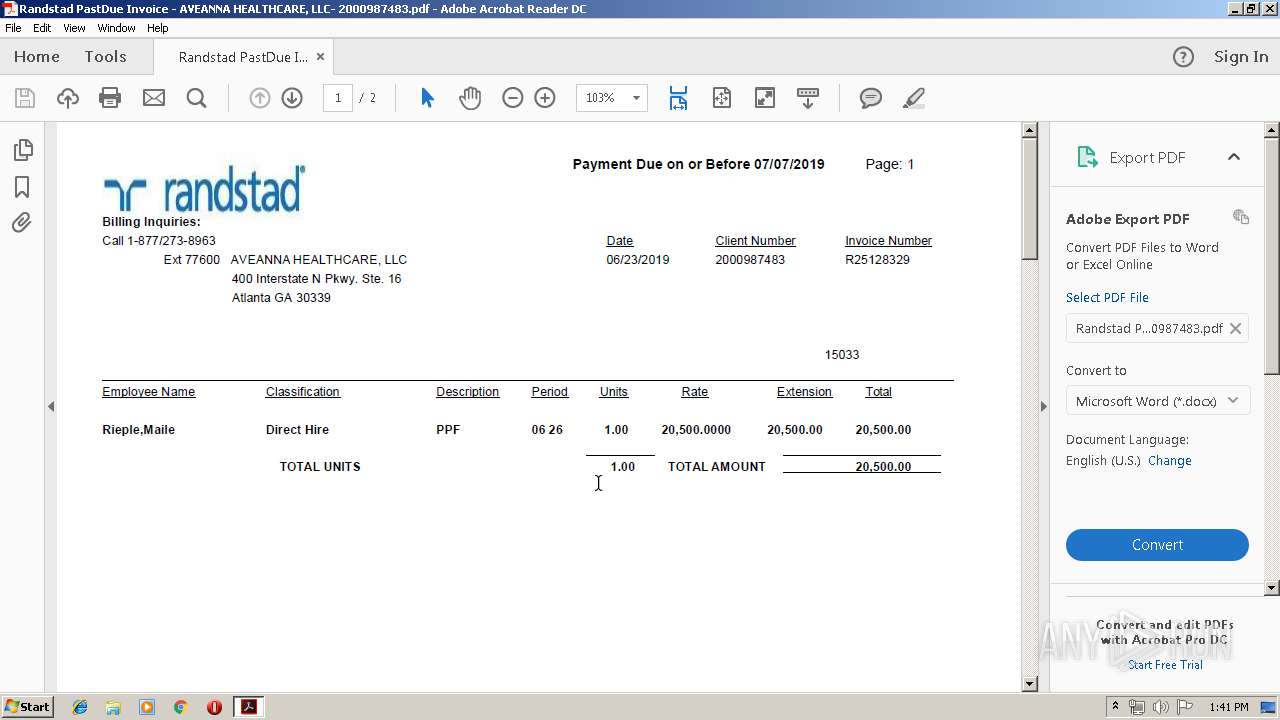The image size is (1280, 720).
Task: Open the Help question mark icon
Action: 1183,57
